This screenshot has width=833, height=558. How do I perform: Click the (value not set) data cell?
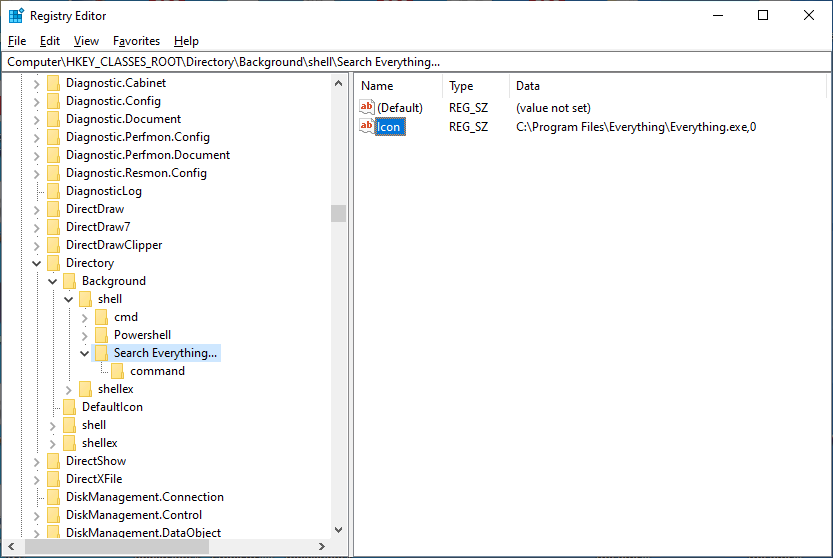tap(553, 108)
